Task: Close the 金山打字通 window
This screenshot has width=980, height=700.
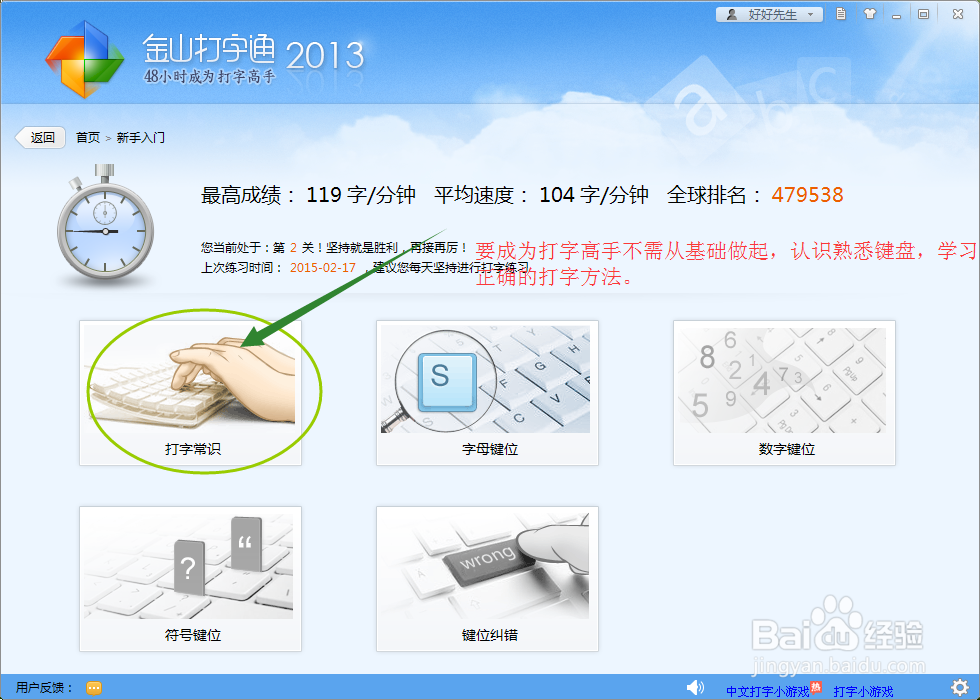Action: coord(958,14)
